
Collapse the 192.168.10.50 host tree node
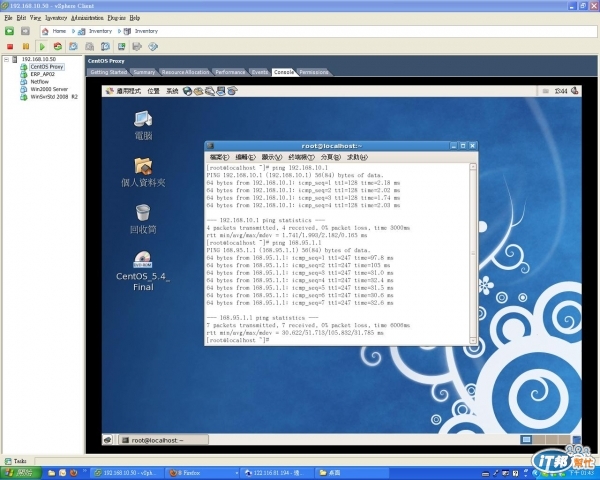pyautogui.click(x=7, y=59)
